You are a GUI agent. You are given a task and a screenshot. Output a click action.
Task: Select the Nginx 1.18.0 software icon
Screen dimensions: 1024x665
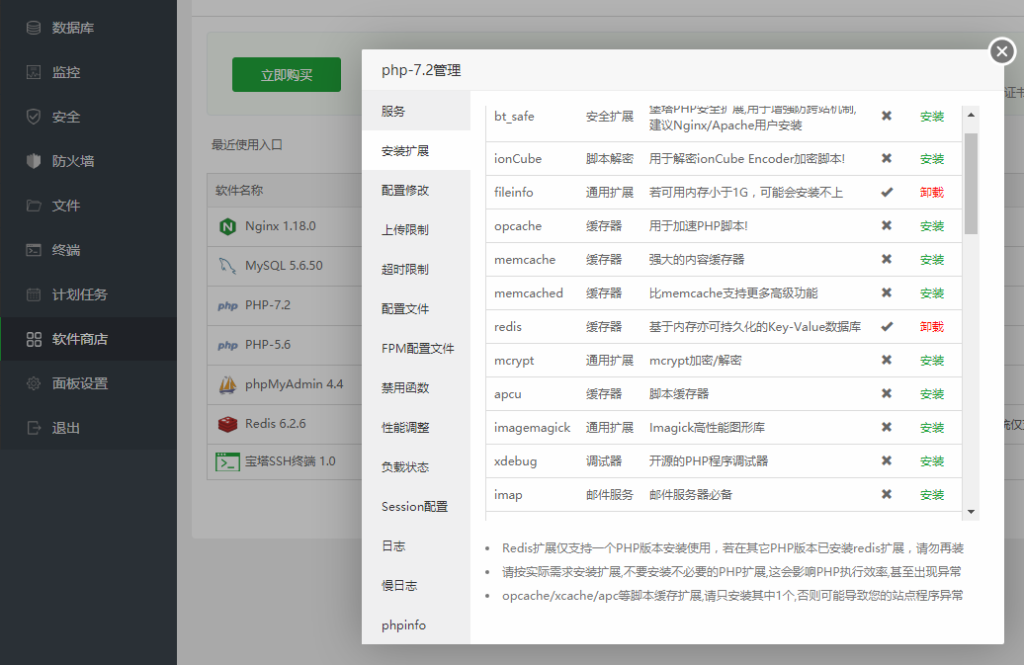(228, 227)
